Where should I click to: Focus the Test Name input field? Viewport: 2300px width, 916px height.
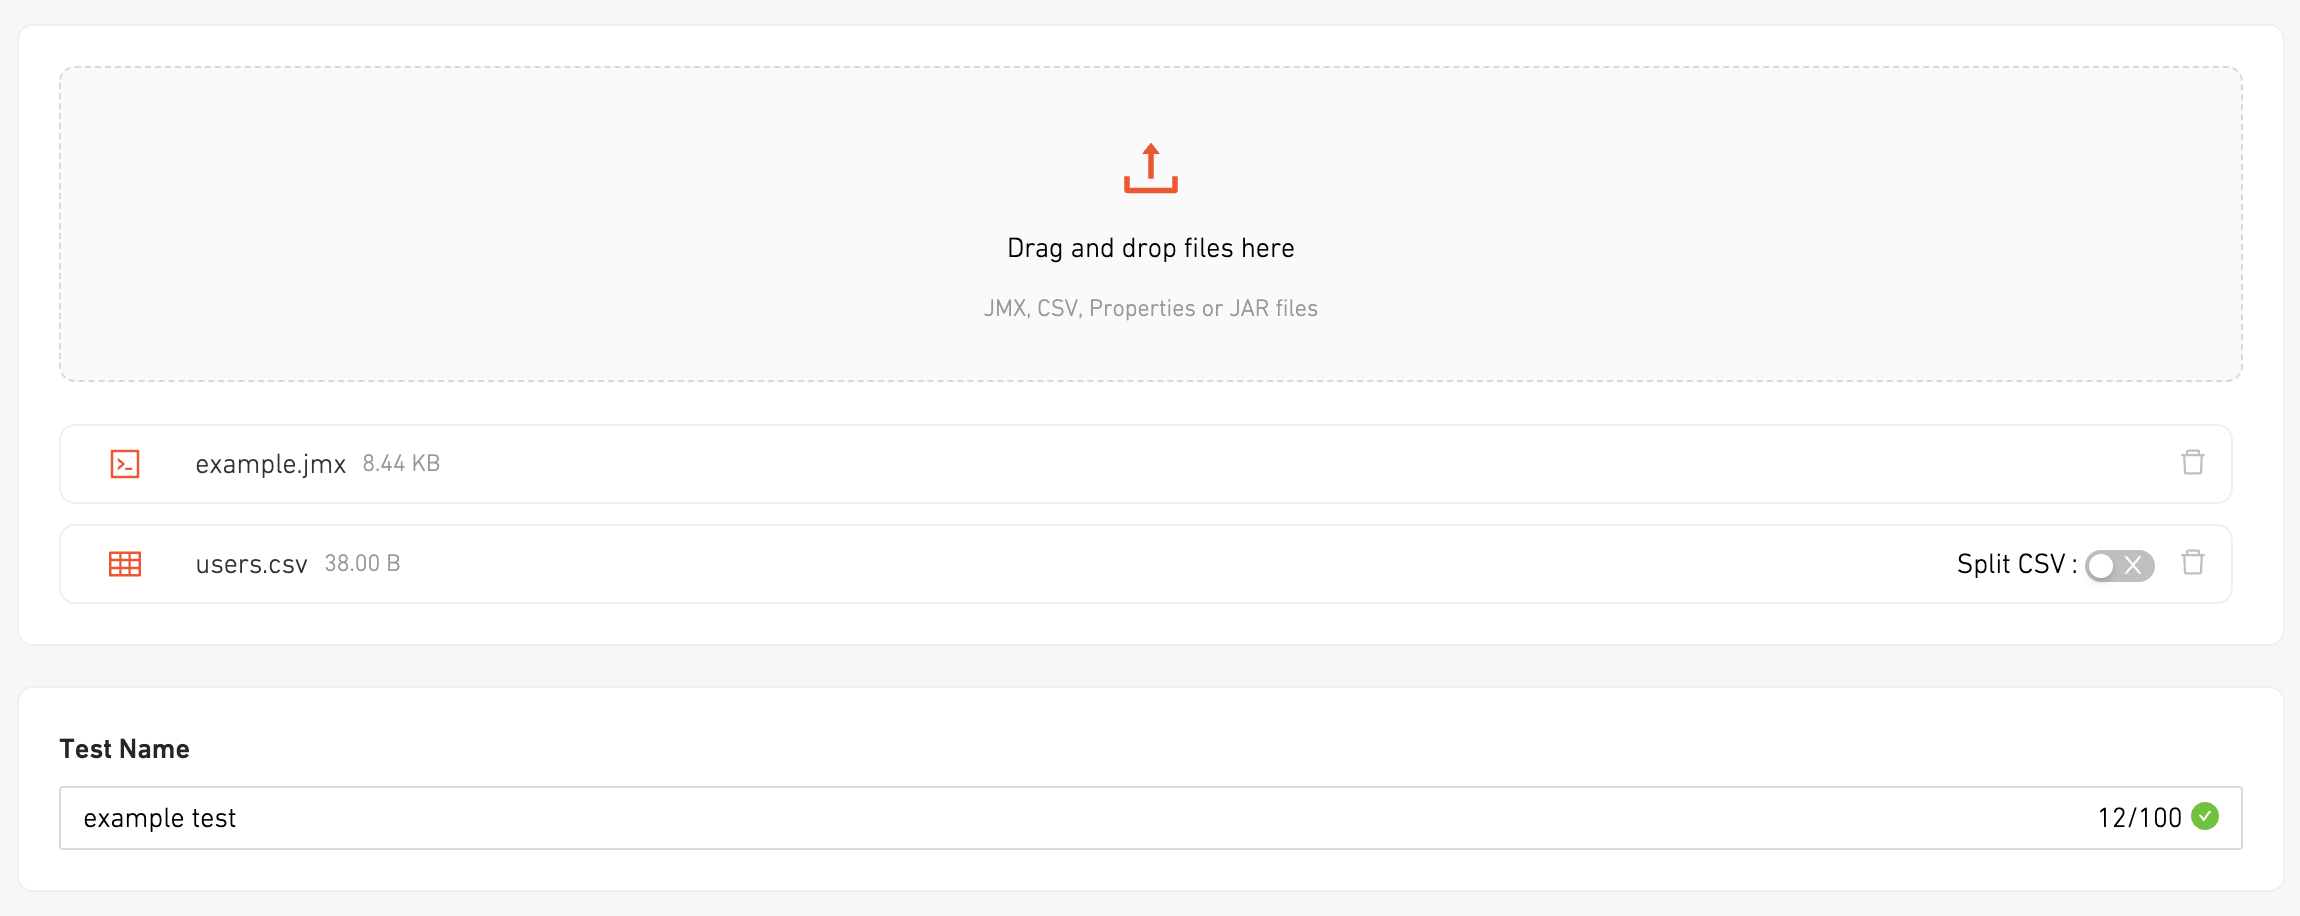(1000, 818)
